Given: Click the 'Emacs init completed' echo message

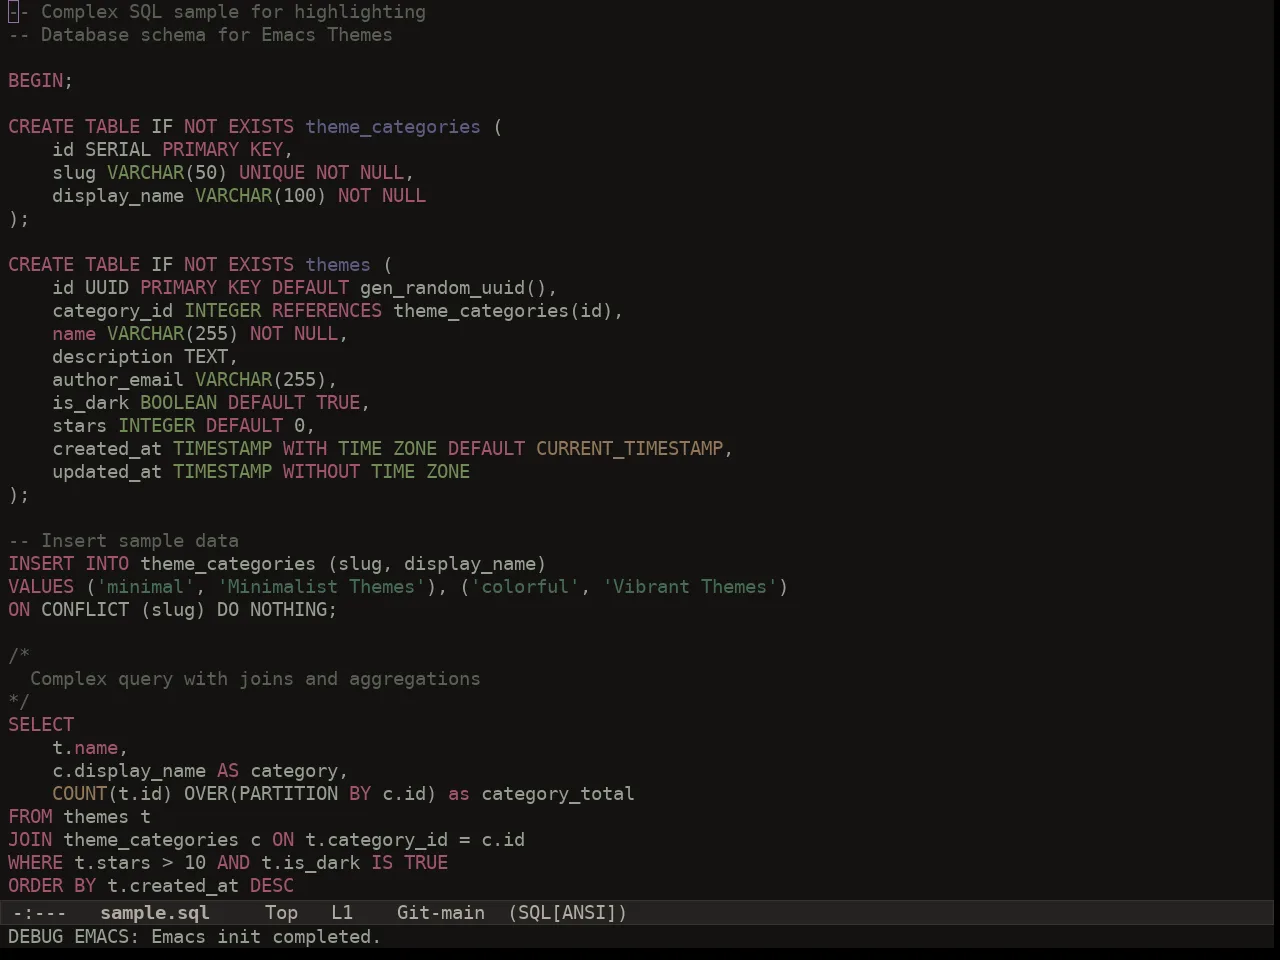Looking at the screenshot, I should [266, 937].
